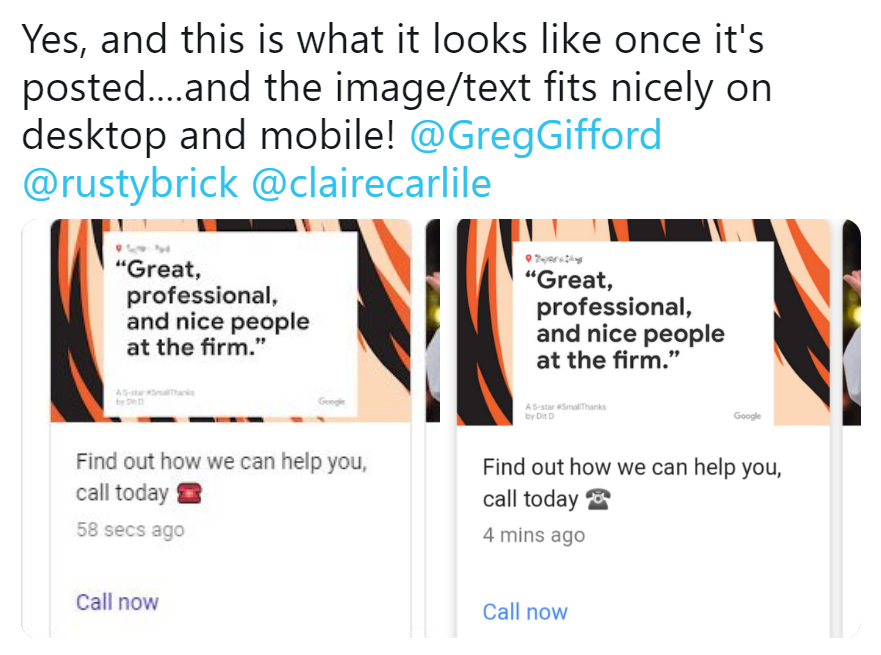Image resolution: width=881 pixels, height=655 pixels.
Task: Click the gray telephone emoji
Action: pos(597,499)
